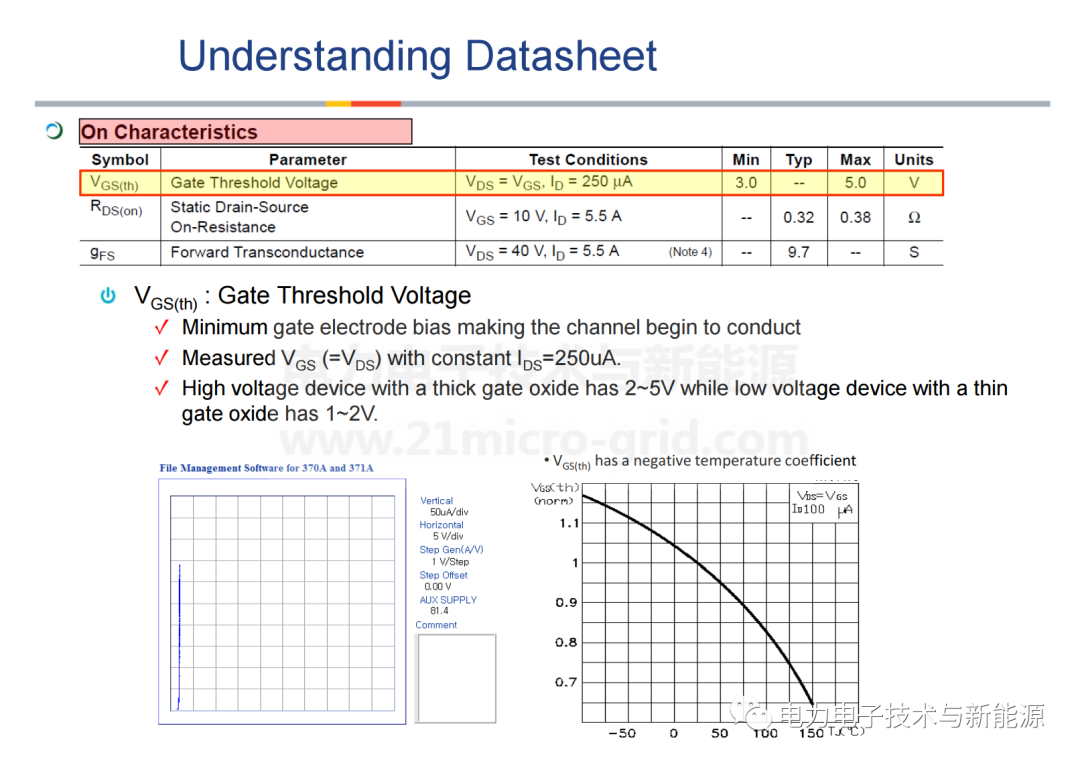This screenshot has height=763, width=1080.
Task: Click the blue trace on curve tracer plot
Action: [179, 637]
